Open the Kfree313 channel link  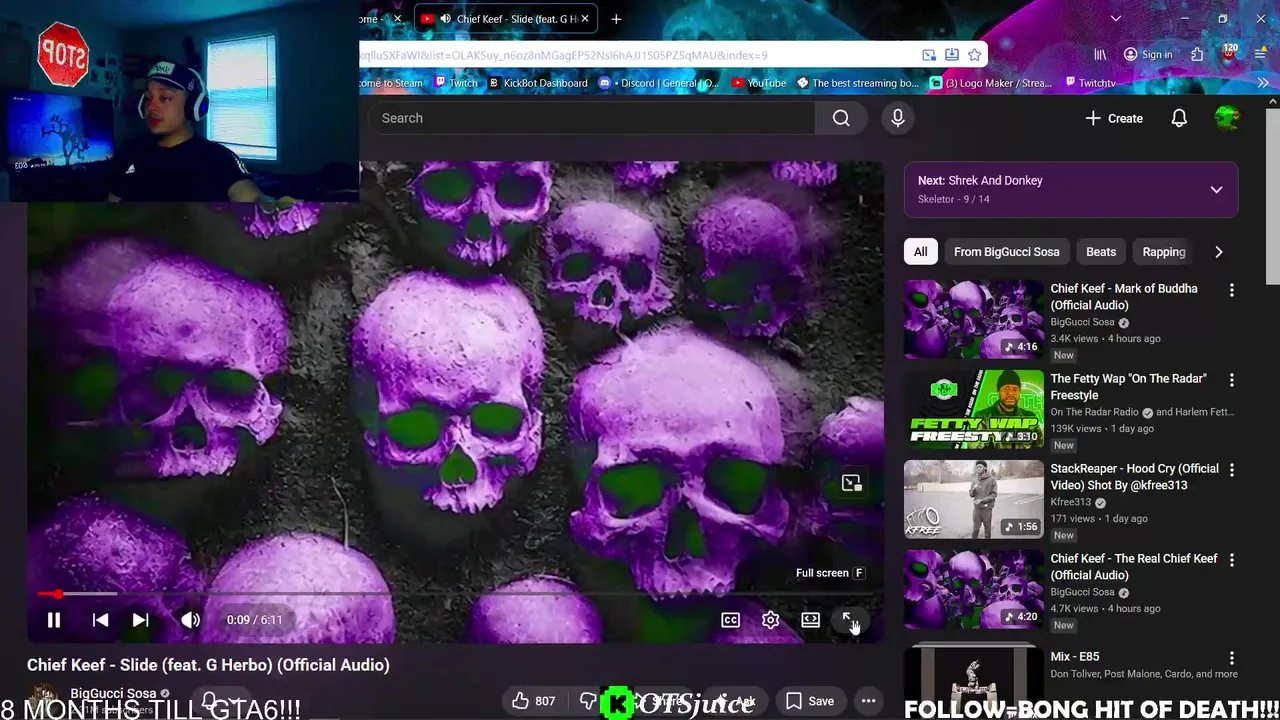pos(1070,502)
